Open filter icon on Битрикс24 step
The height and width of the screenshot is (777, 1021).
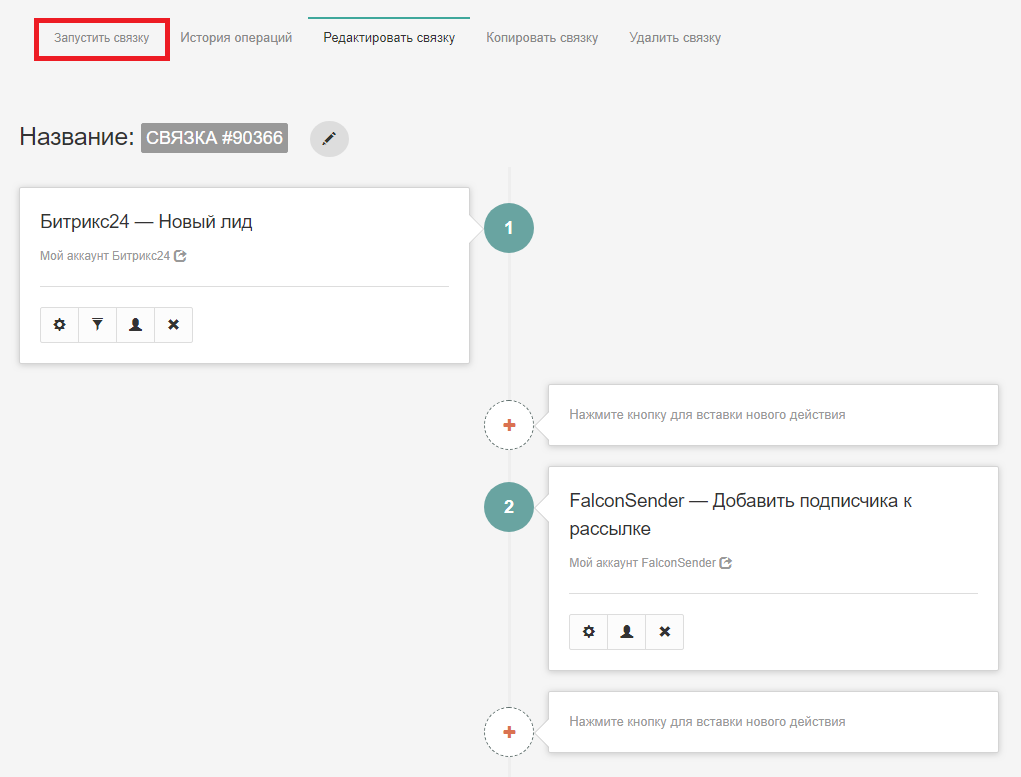97,324
